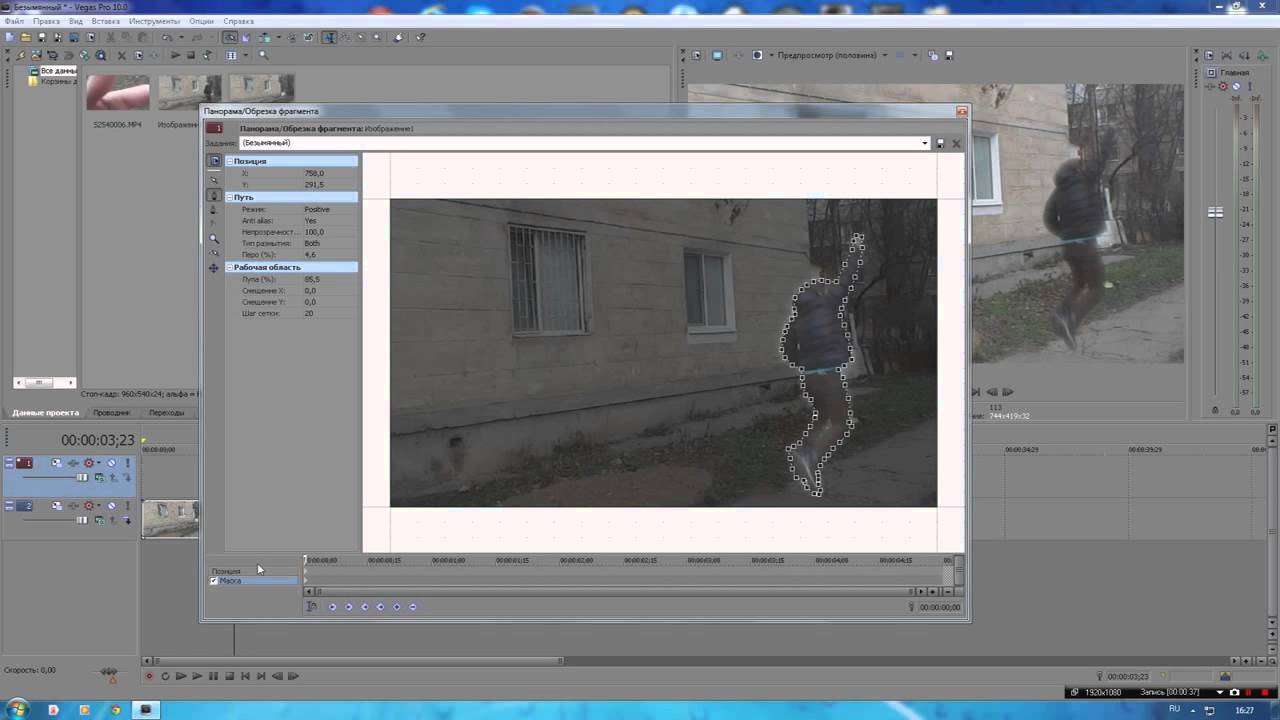1280x720 pixels.
Task: Solo track 2 with exclamation icon
Action: tap(128, 506)
